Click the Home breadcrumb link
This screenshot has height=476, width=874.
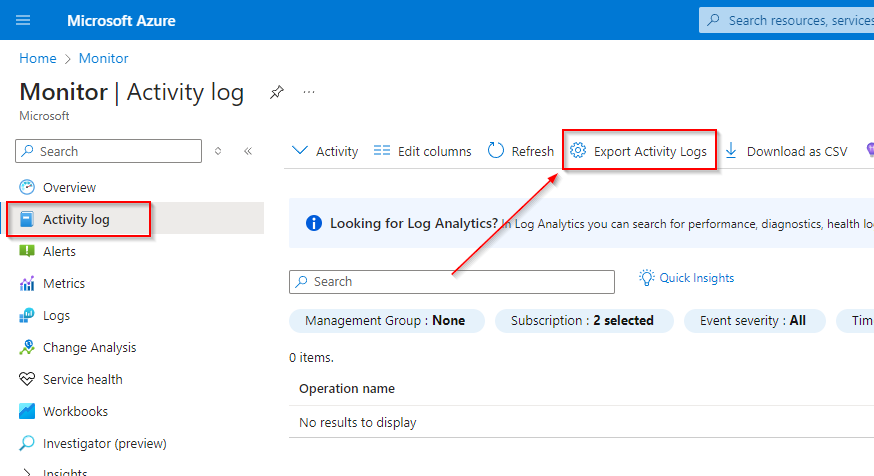tap(38, 58)
